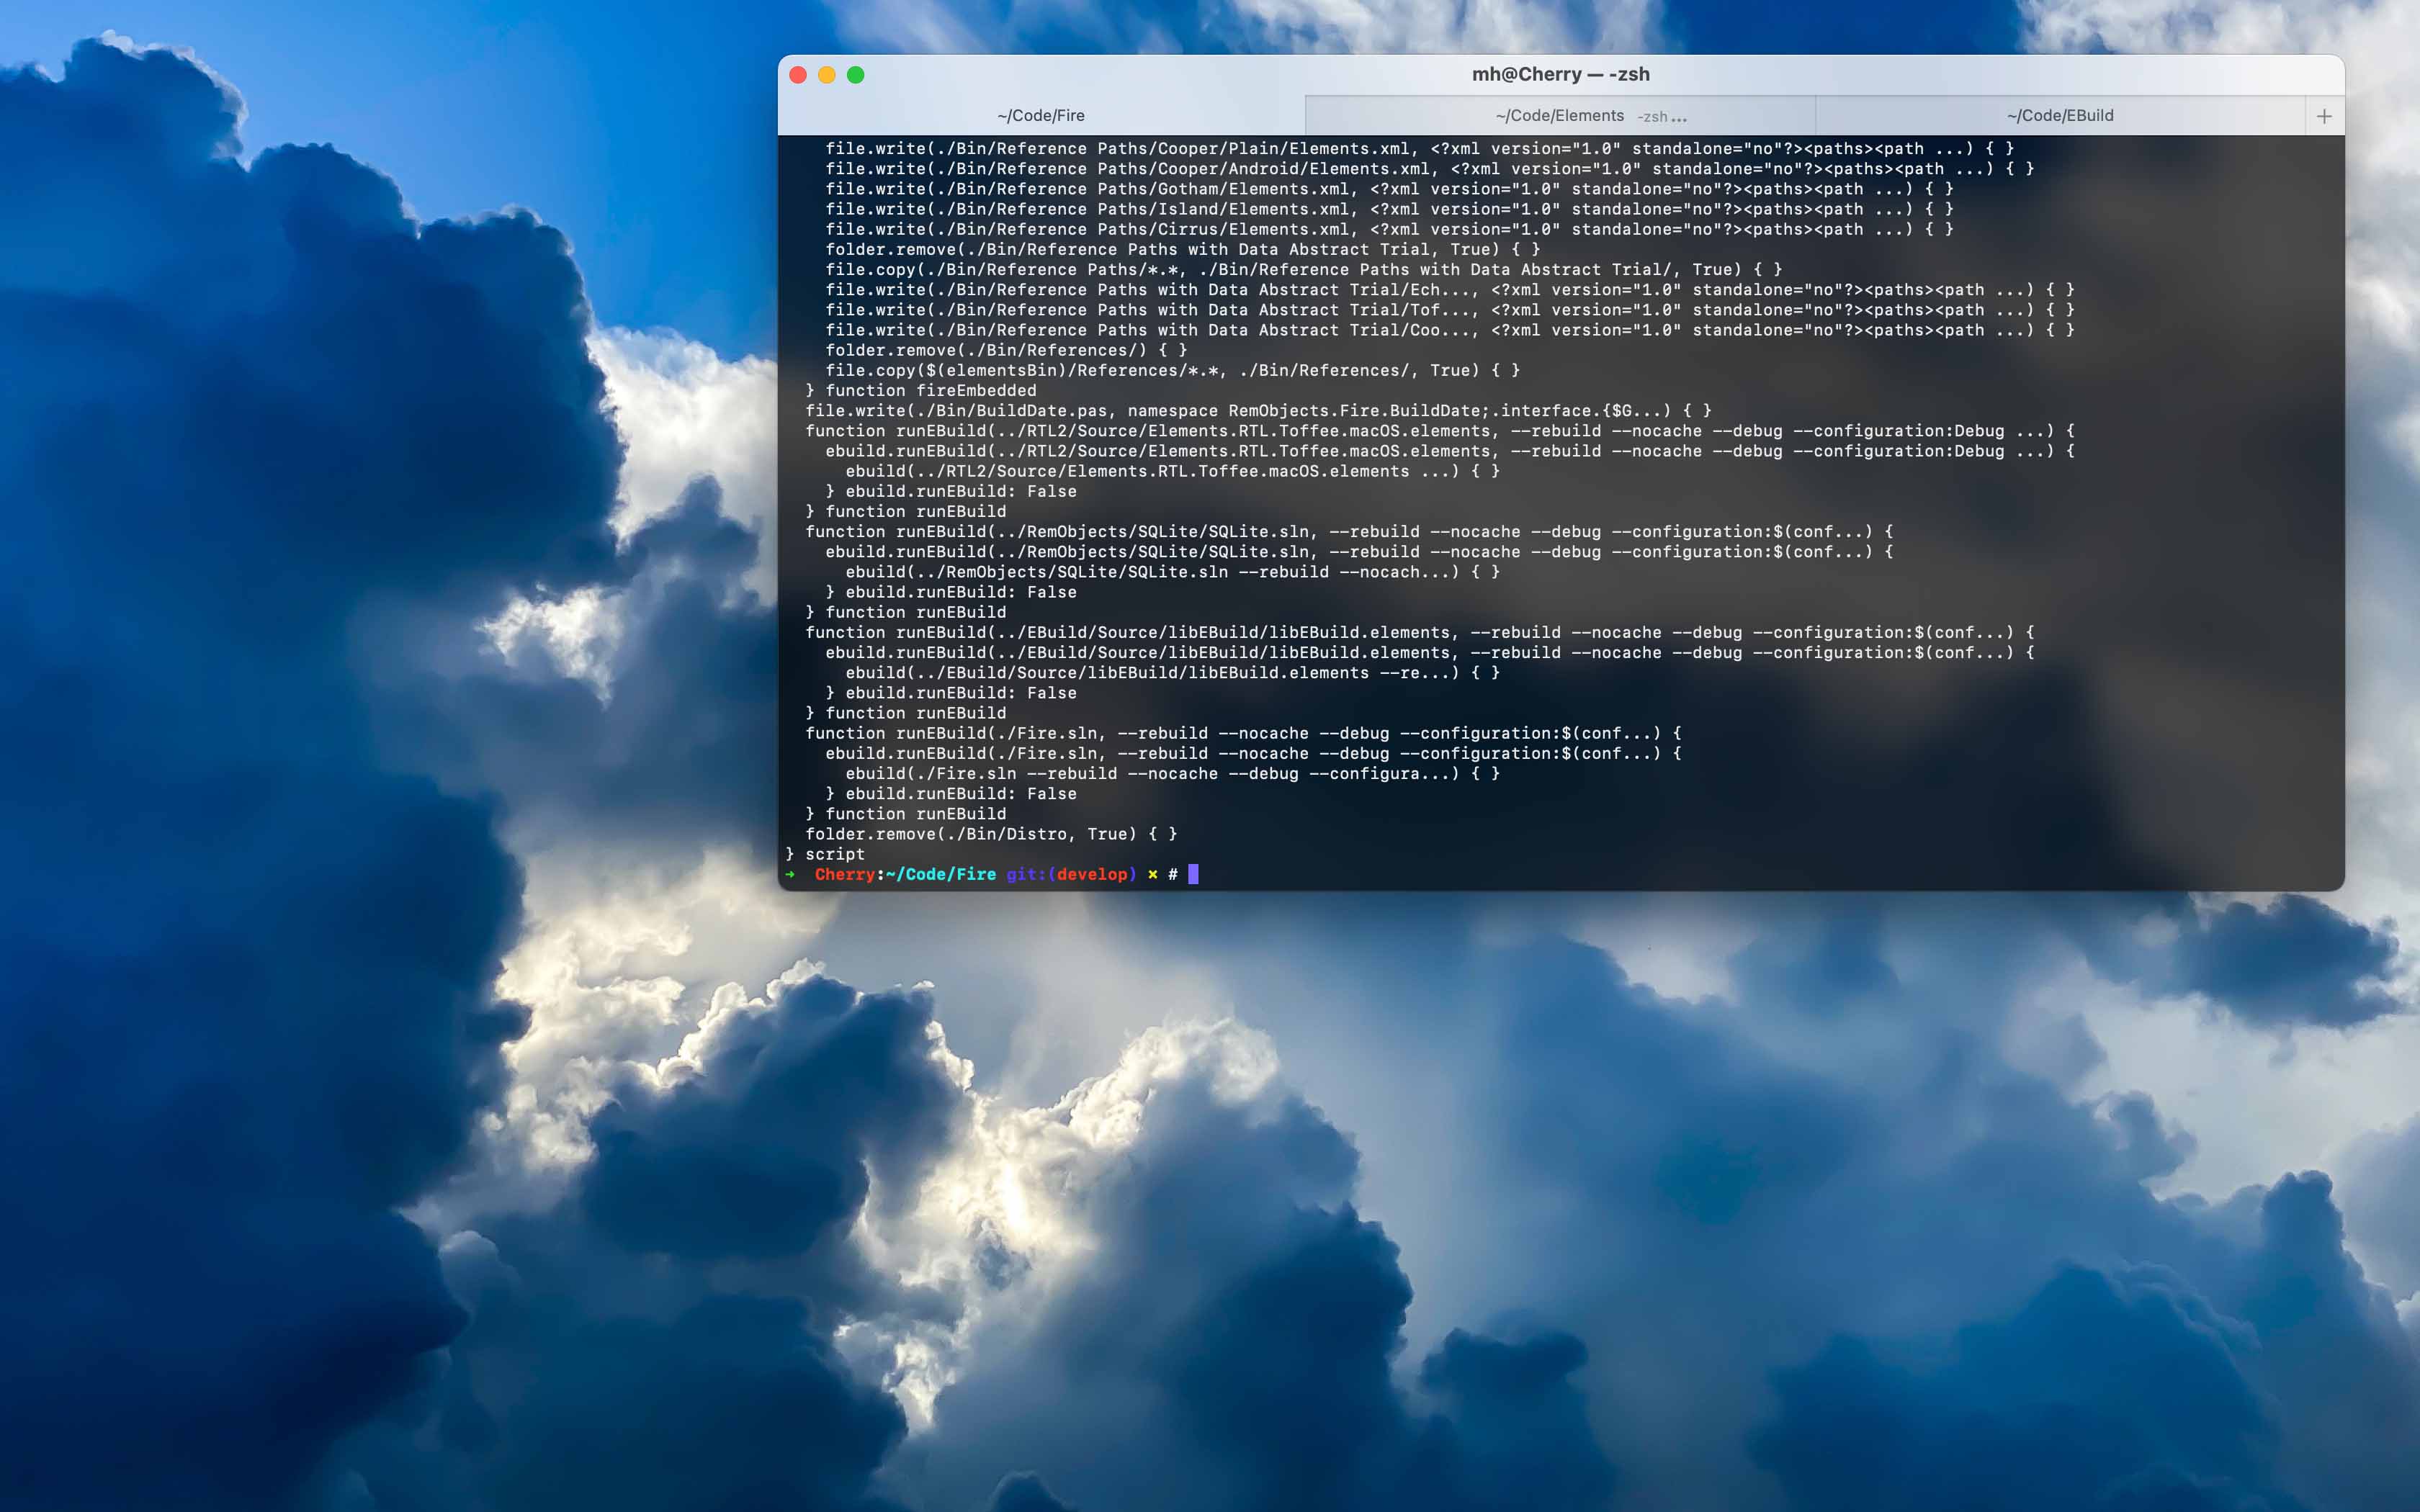This screenshot has width=2420, height=1512.
Task: Click the 'Abstract Trial/Coo...' file.write line
Action: point(1449,330)
